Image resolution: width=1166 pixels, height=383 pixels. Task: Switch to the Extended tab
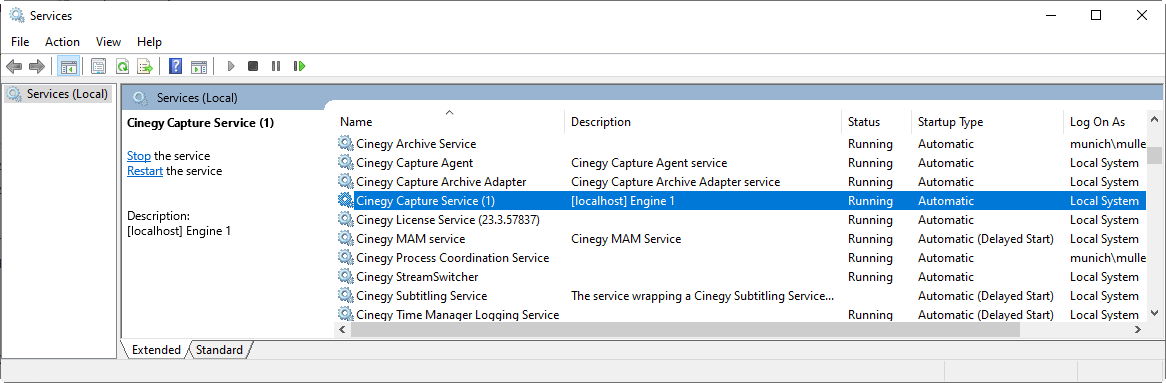tap(156, 350)
